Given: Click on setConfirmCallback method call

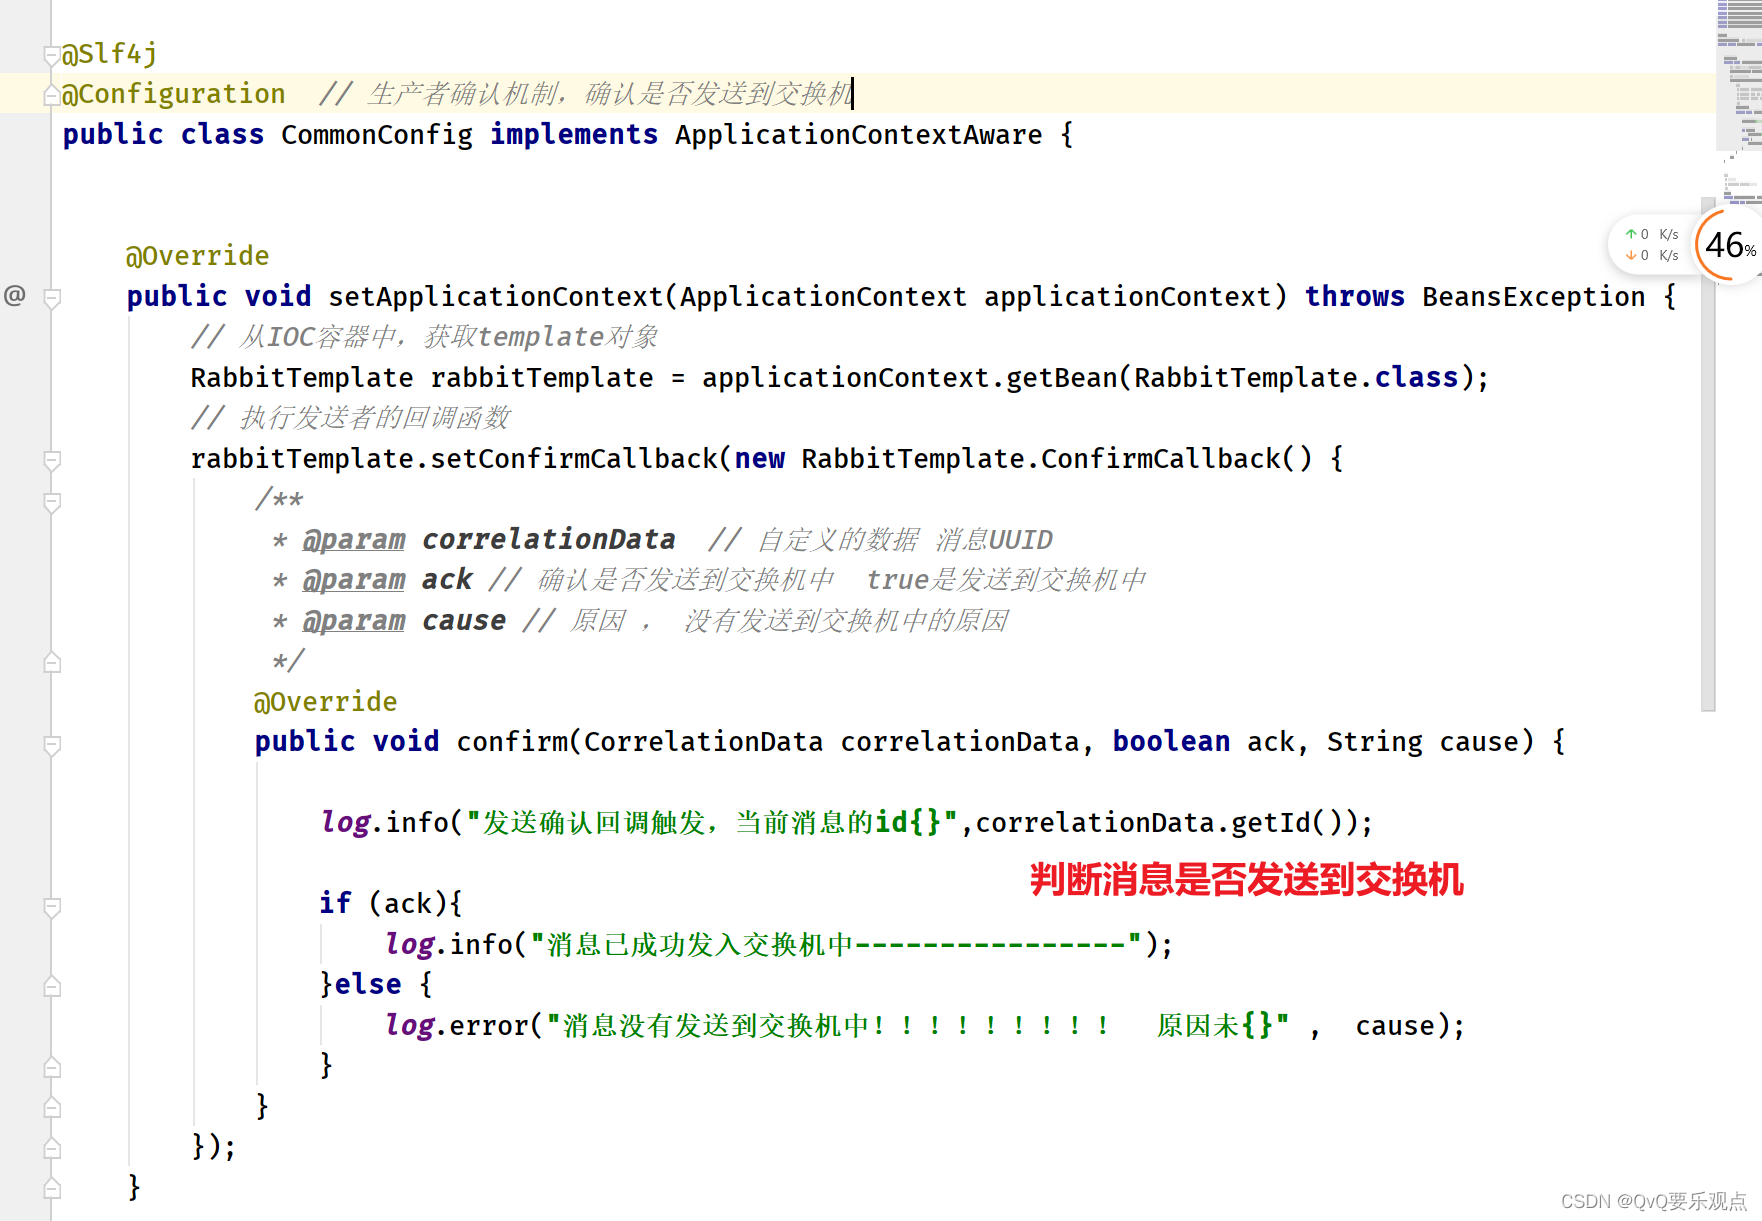Looking at the screenshot, I should [574, 459].
